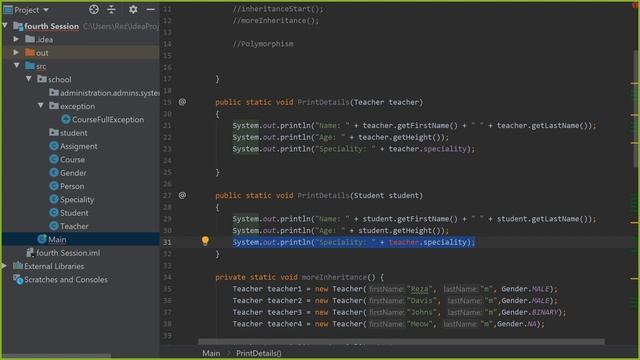Click line number 31 in the gutter
The image size is (640, 360).
tap(167, 242)
